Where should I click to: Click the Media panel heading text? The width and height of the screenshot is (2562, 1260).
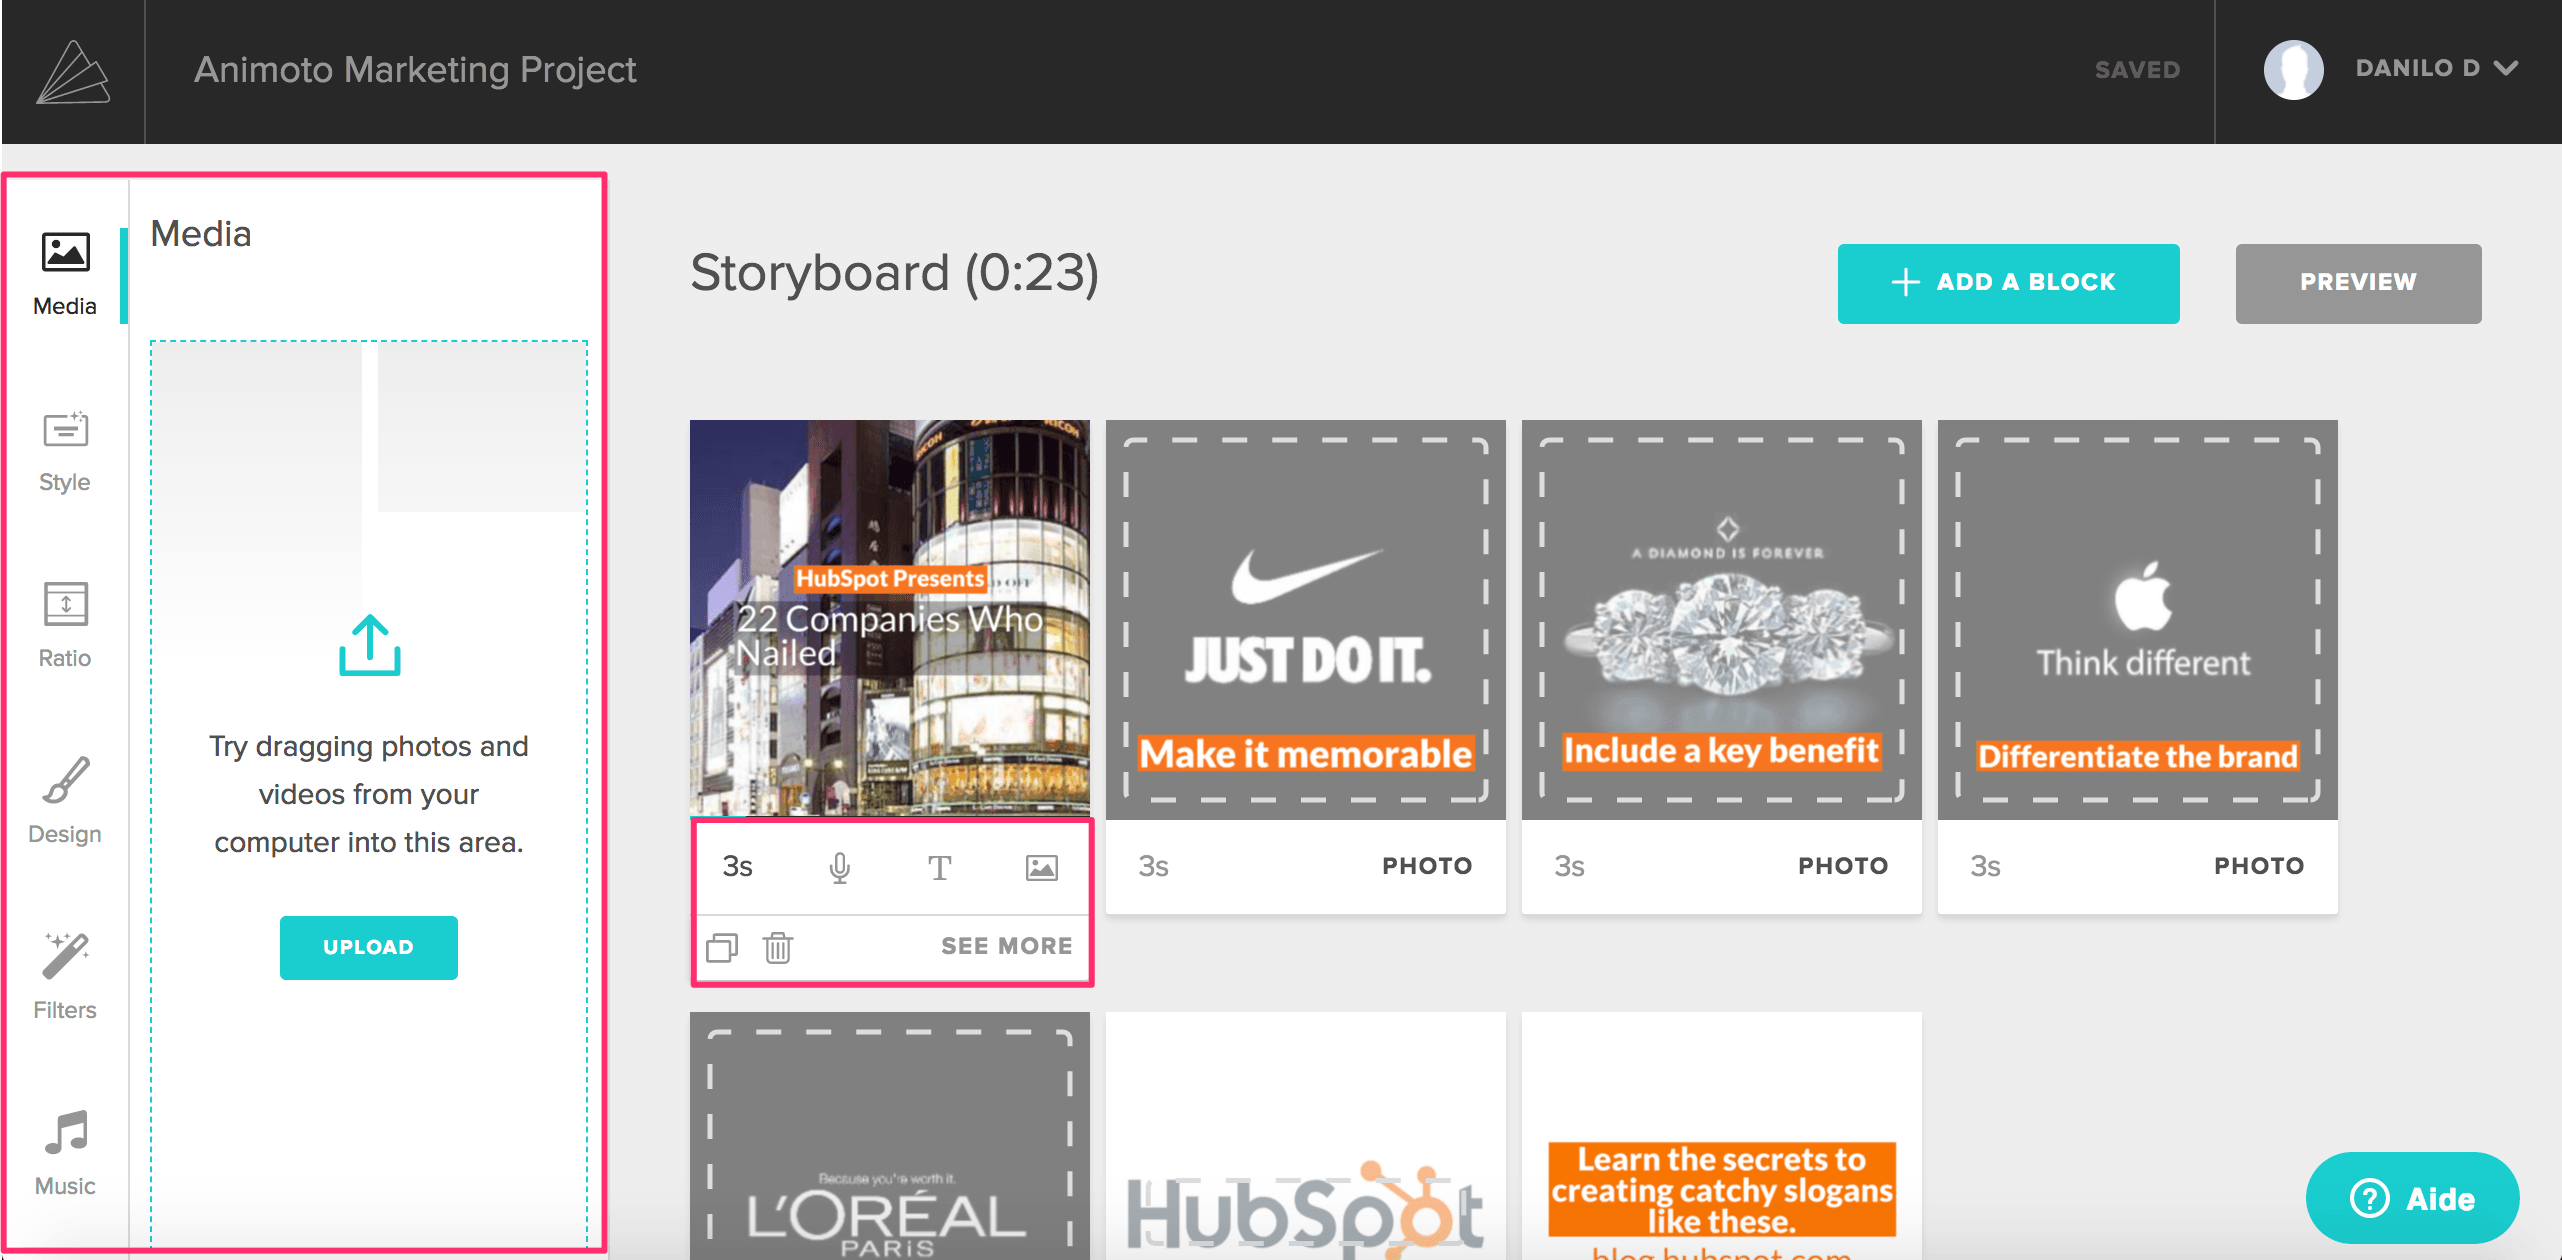pos(201,234)
